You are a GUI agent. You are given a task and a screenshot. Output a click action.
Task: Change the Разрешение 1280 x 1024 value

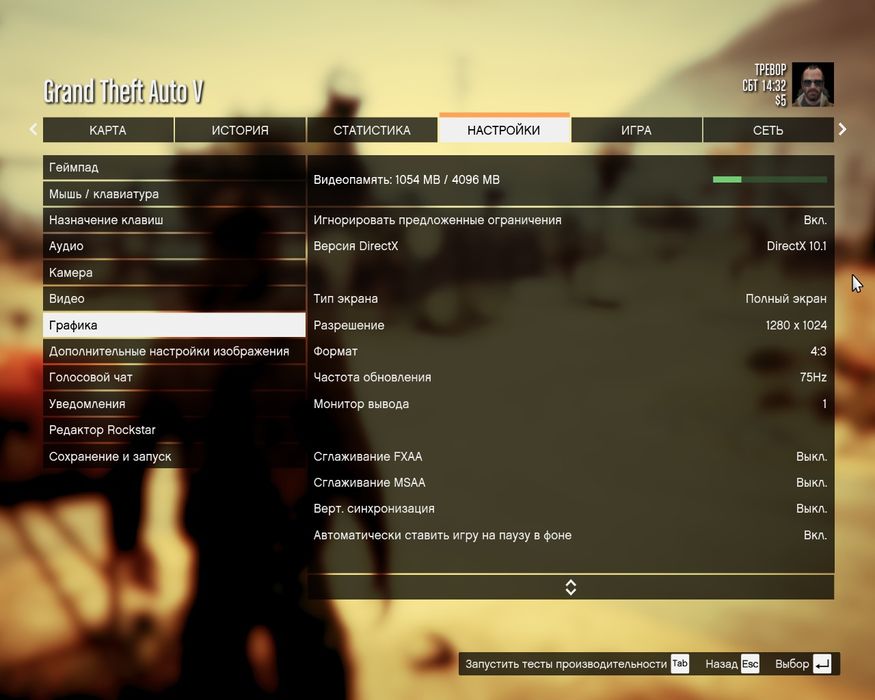[570, 325]
